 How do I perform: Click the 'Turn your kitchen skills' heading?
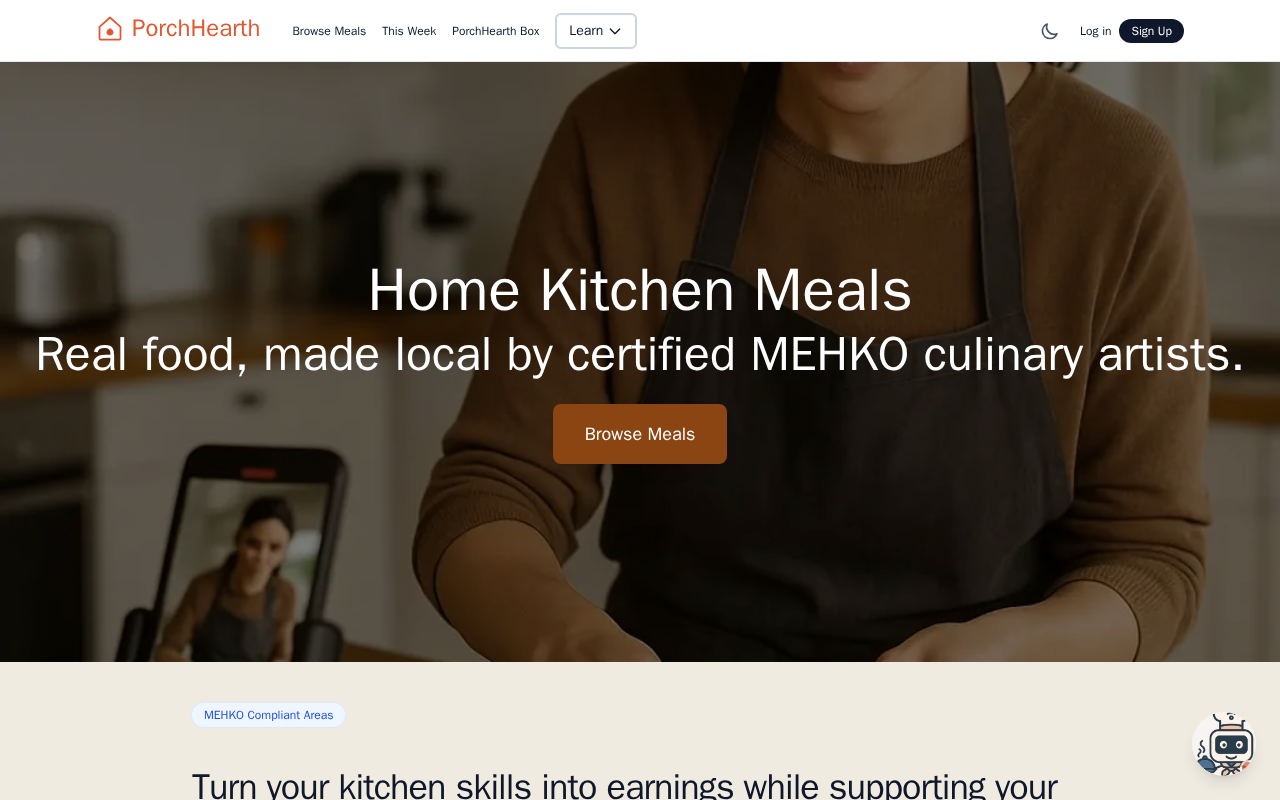click(625, 786)
